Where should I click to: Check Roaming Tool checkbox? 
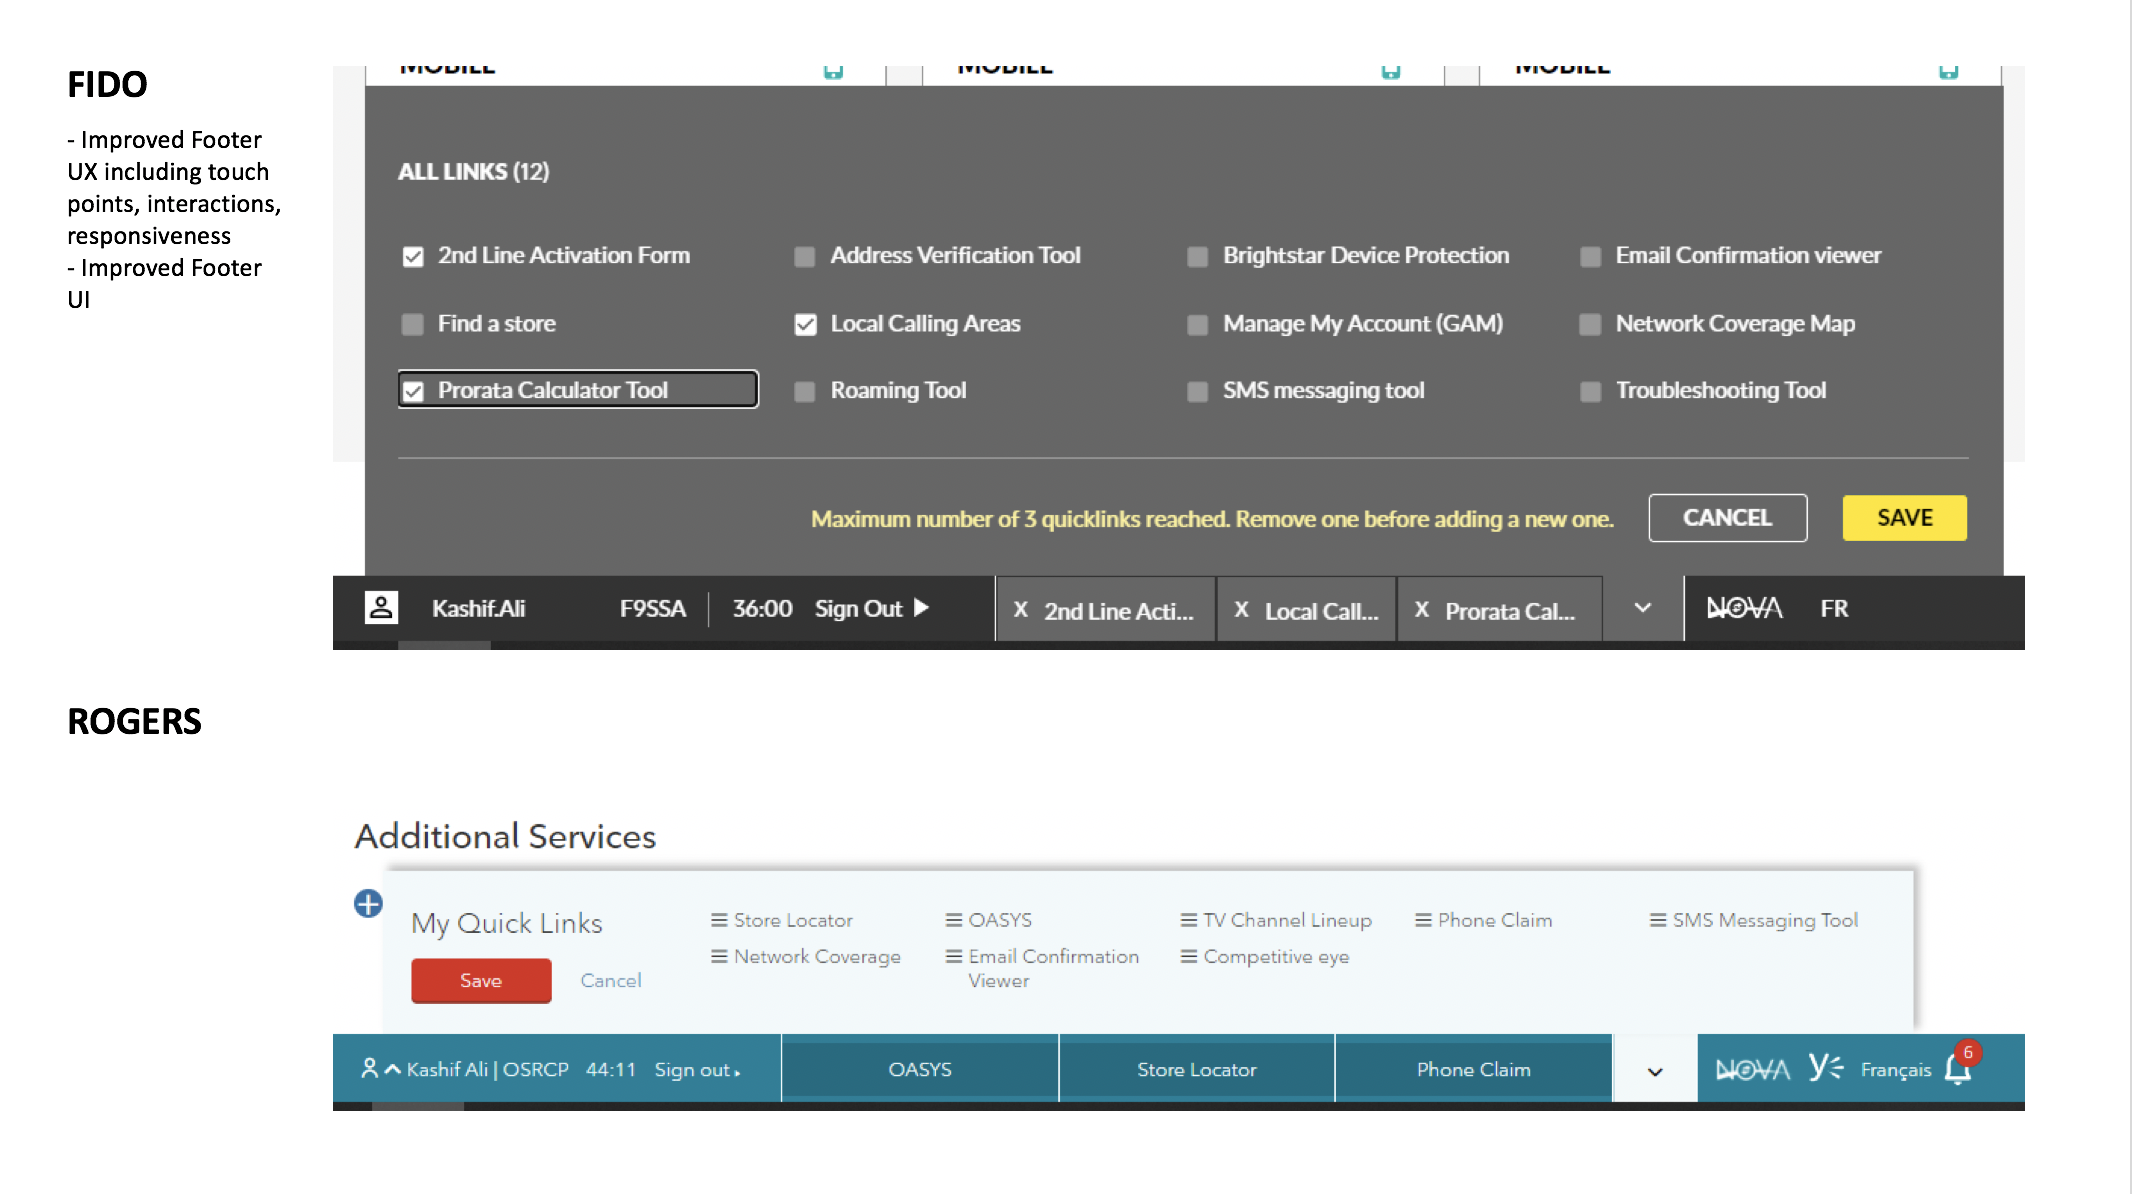coord(805,391)
